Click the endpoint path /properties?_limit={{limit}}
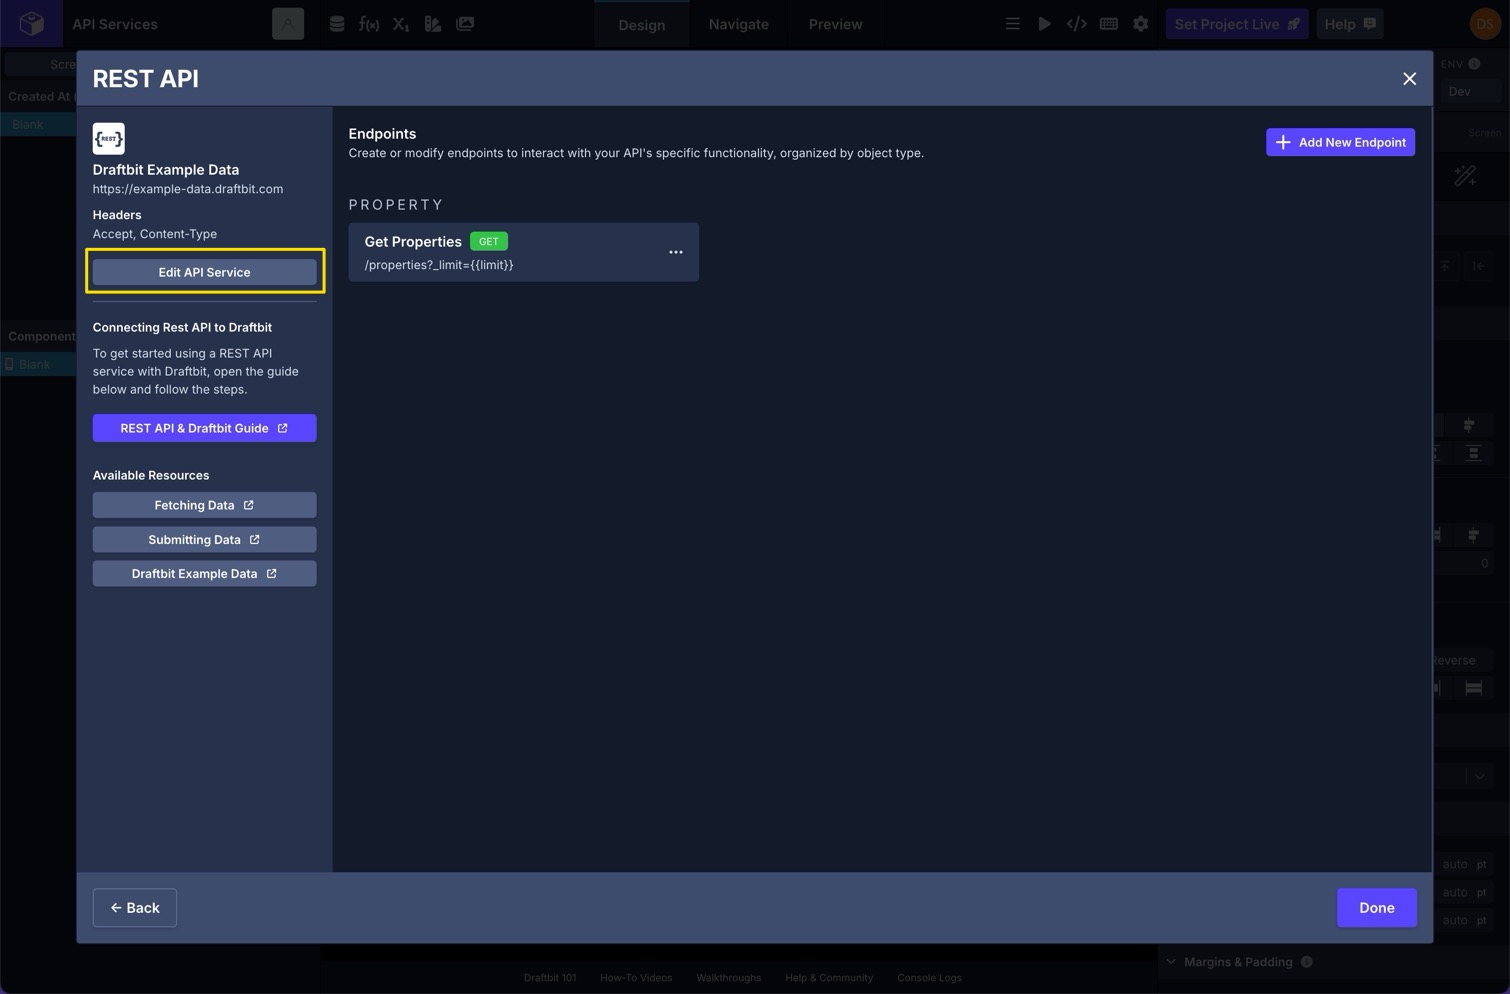1510x994 pixels. [439, 265]
